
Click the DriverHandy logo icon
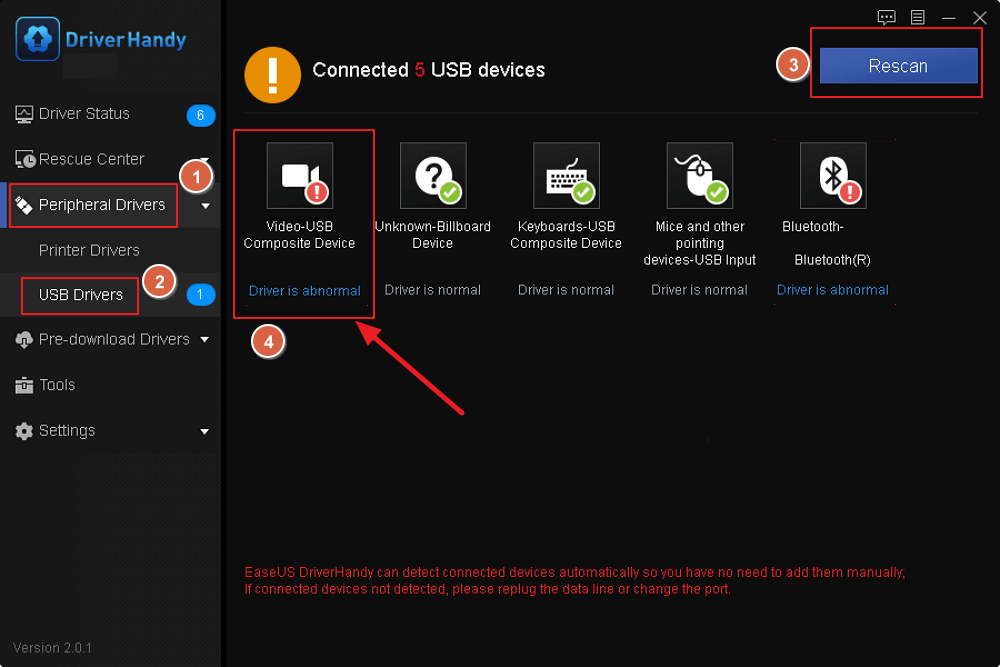[38, 39]
